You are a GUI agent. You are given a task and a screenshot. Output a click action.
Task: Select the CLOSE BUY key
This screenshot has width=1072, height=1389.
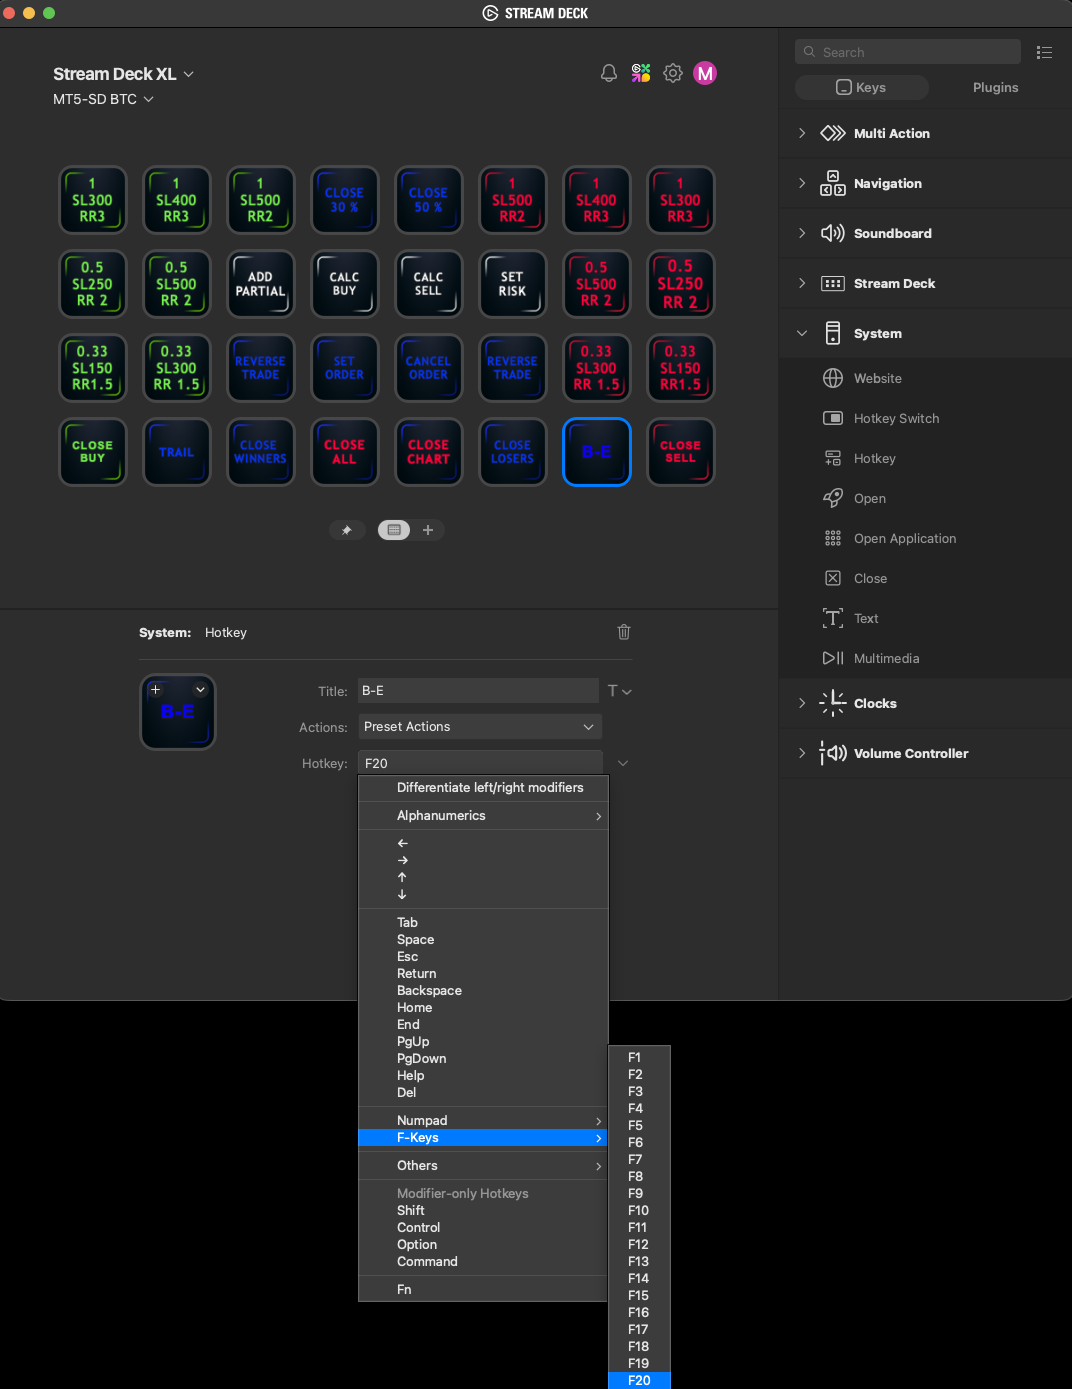coord(92,452)
